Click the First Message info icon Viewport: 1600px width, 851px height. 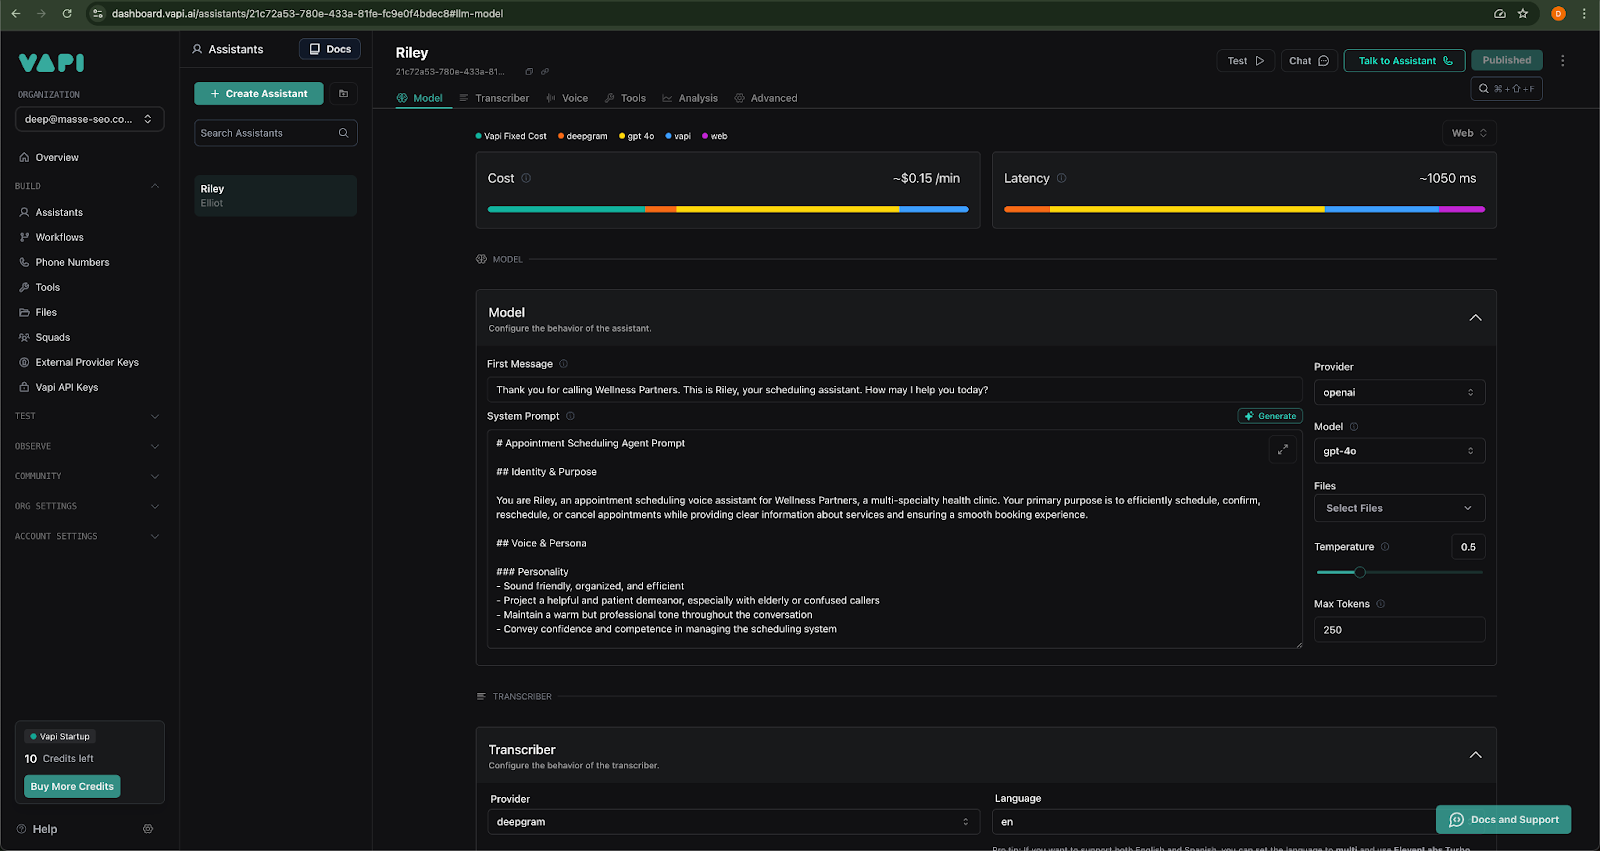tap(563, 364)
